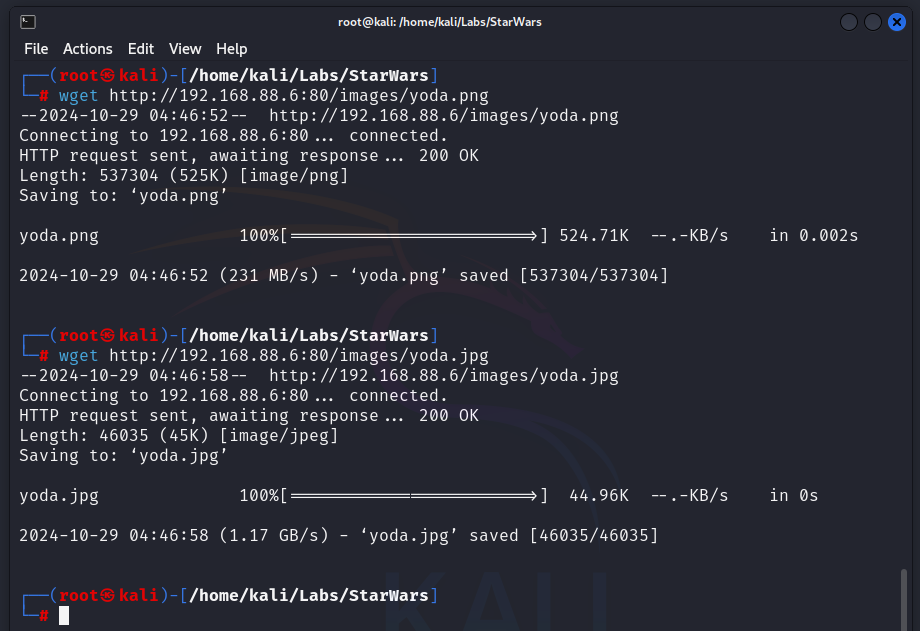This screenshot has width=920, height=631.
Task: Open the Help menu
Action: (231, 49)
